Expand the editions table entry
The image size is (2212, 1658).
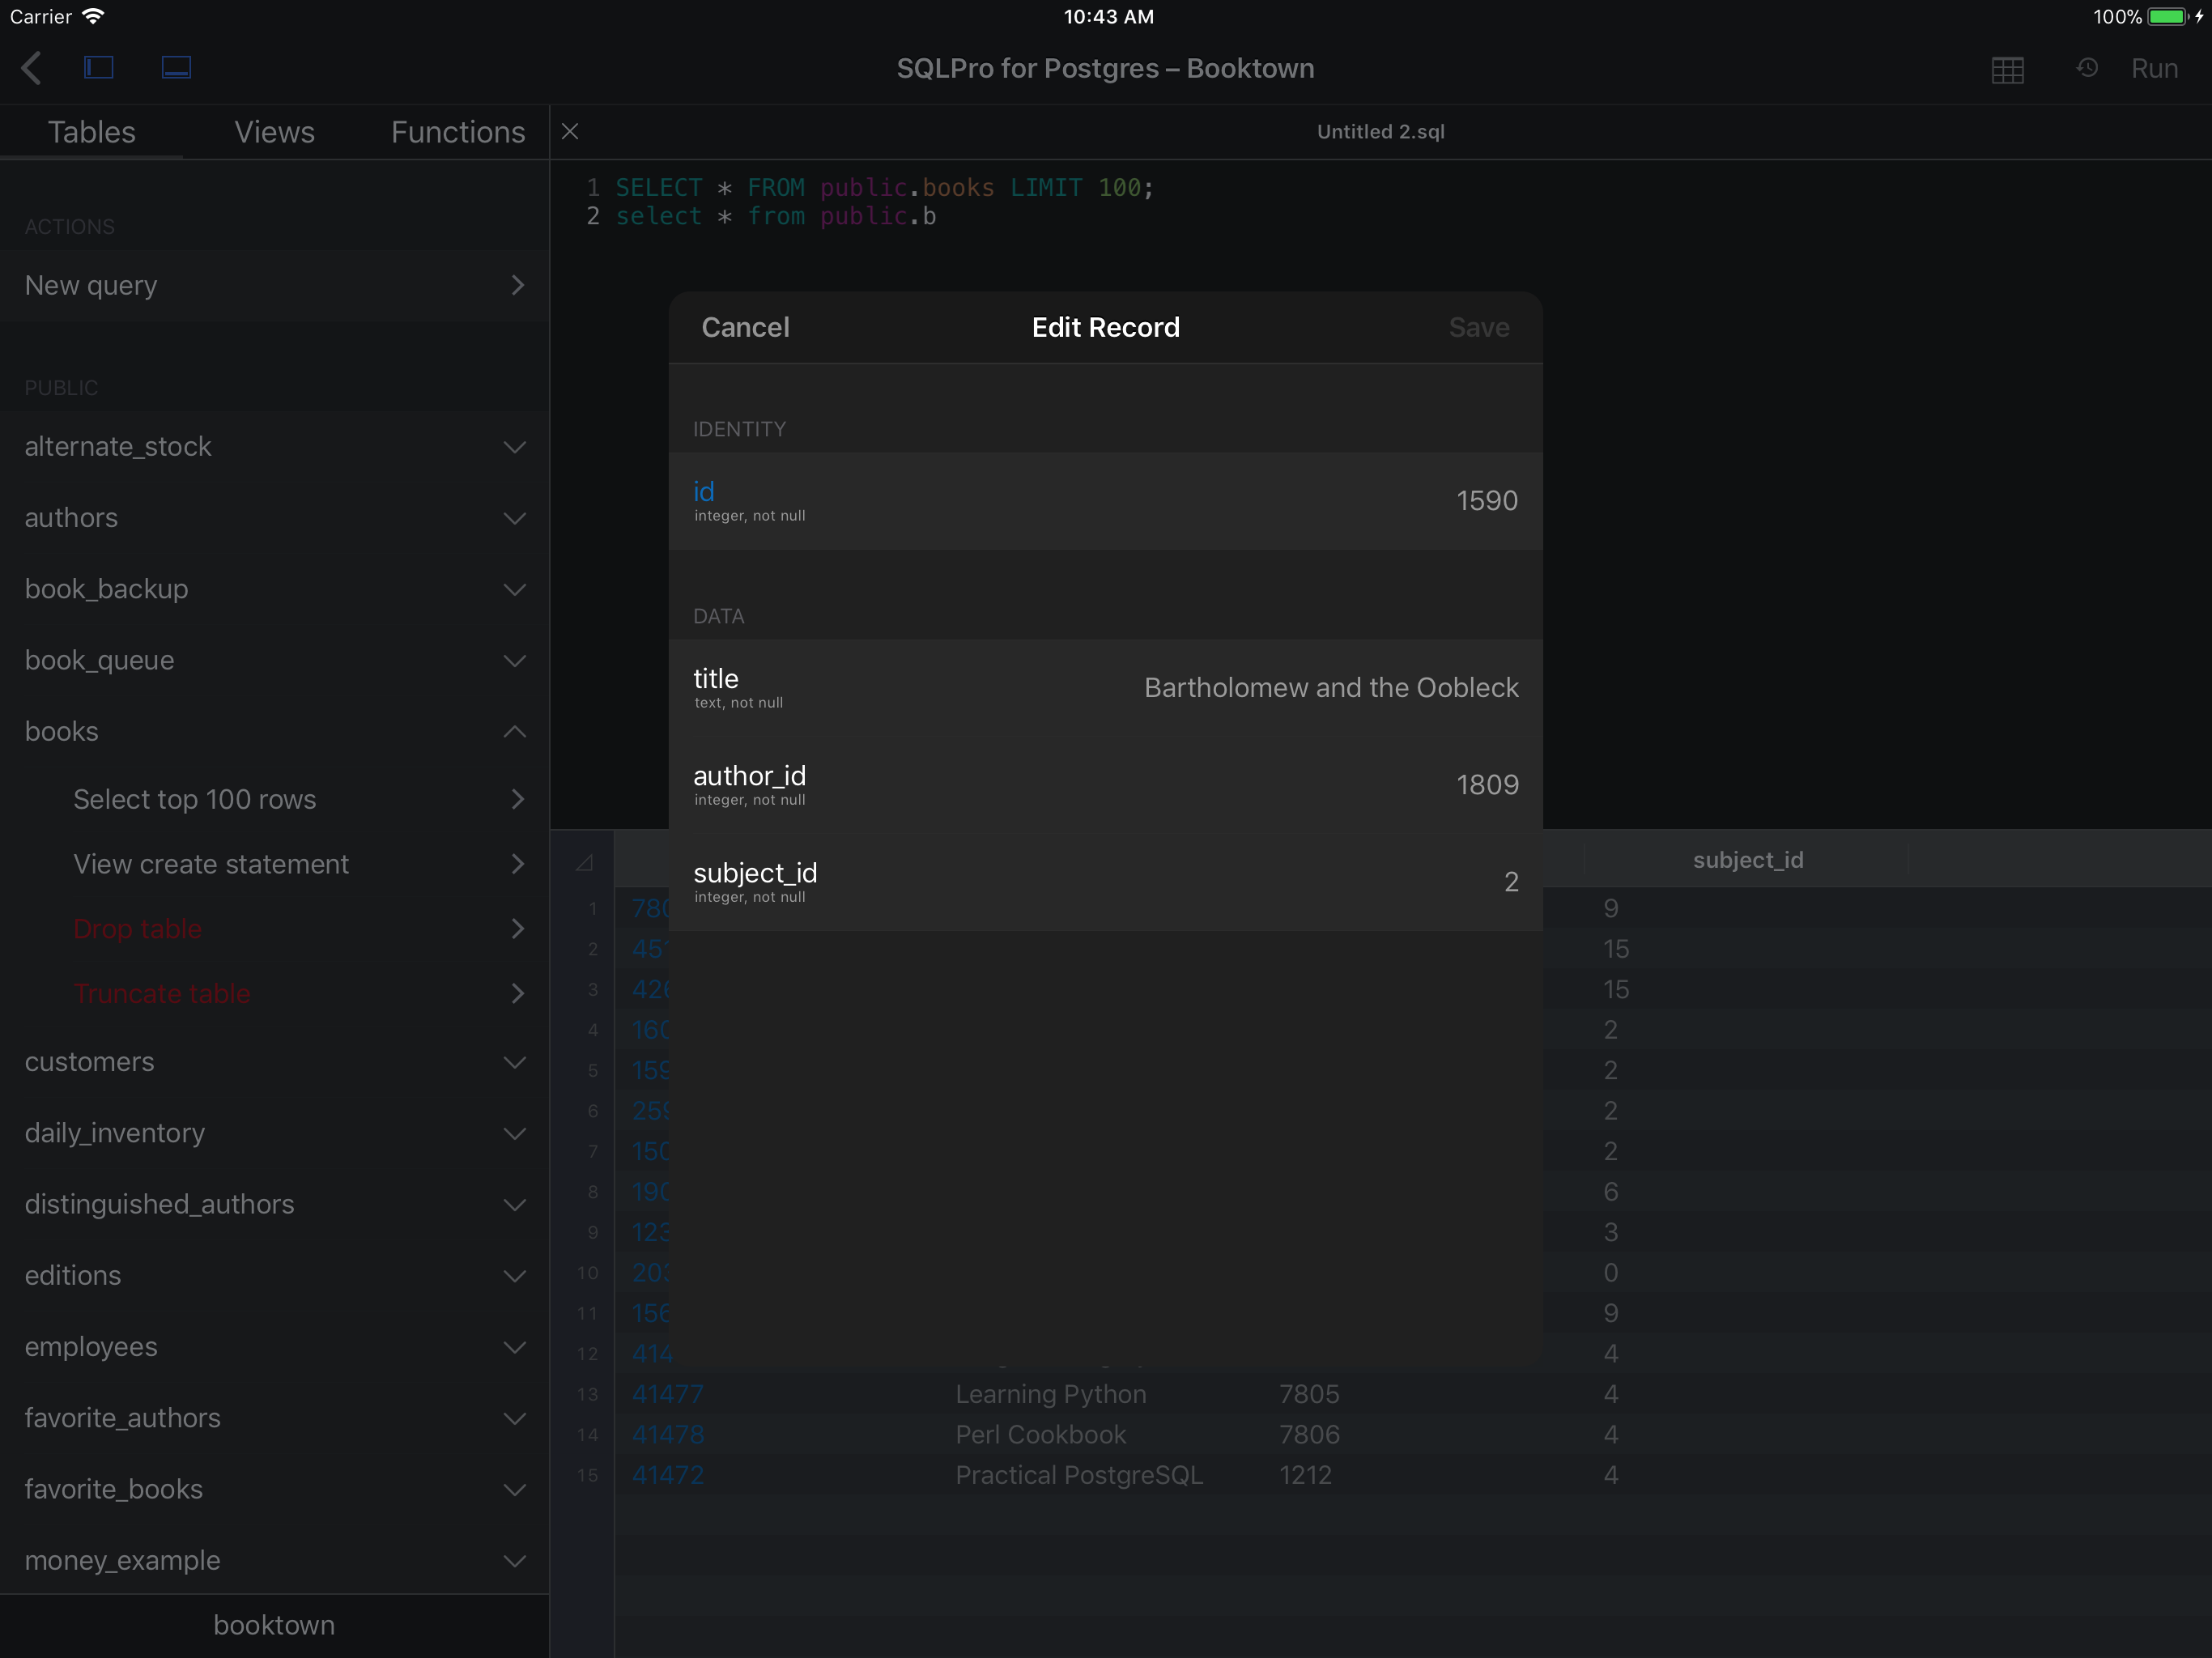514,1276
